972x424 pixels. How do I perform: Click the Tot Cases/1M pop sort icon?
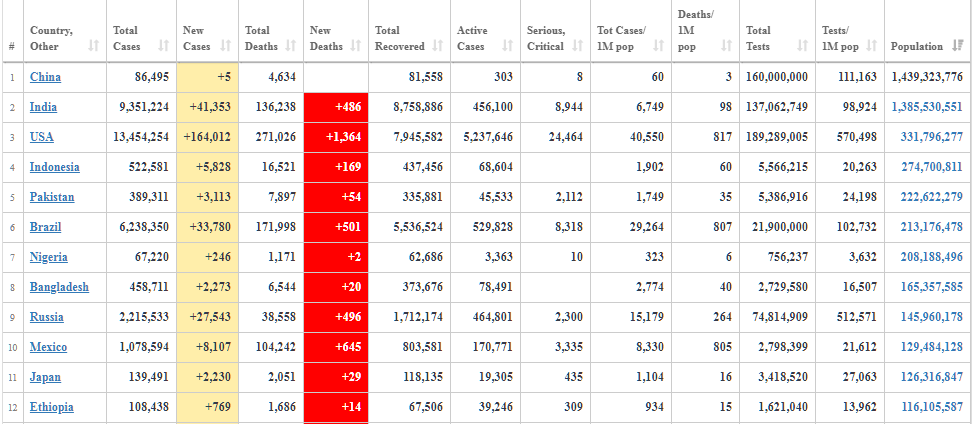click(659, 46)
